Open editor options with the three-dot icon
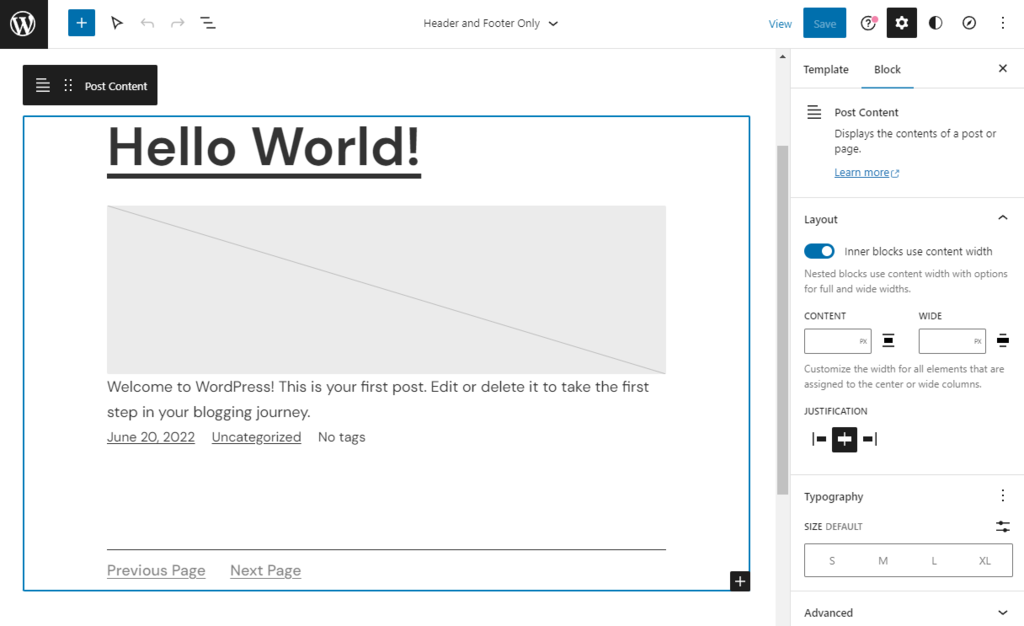Image resolution: width=1024 pixels, height=626 pixels. pos(1003,22)
